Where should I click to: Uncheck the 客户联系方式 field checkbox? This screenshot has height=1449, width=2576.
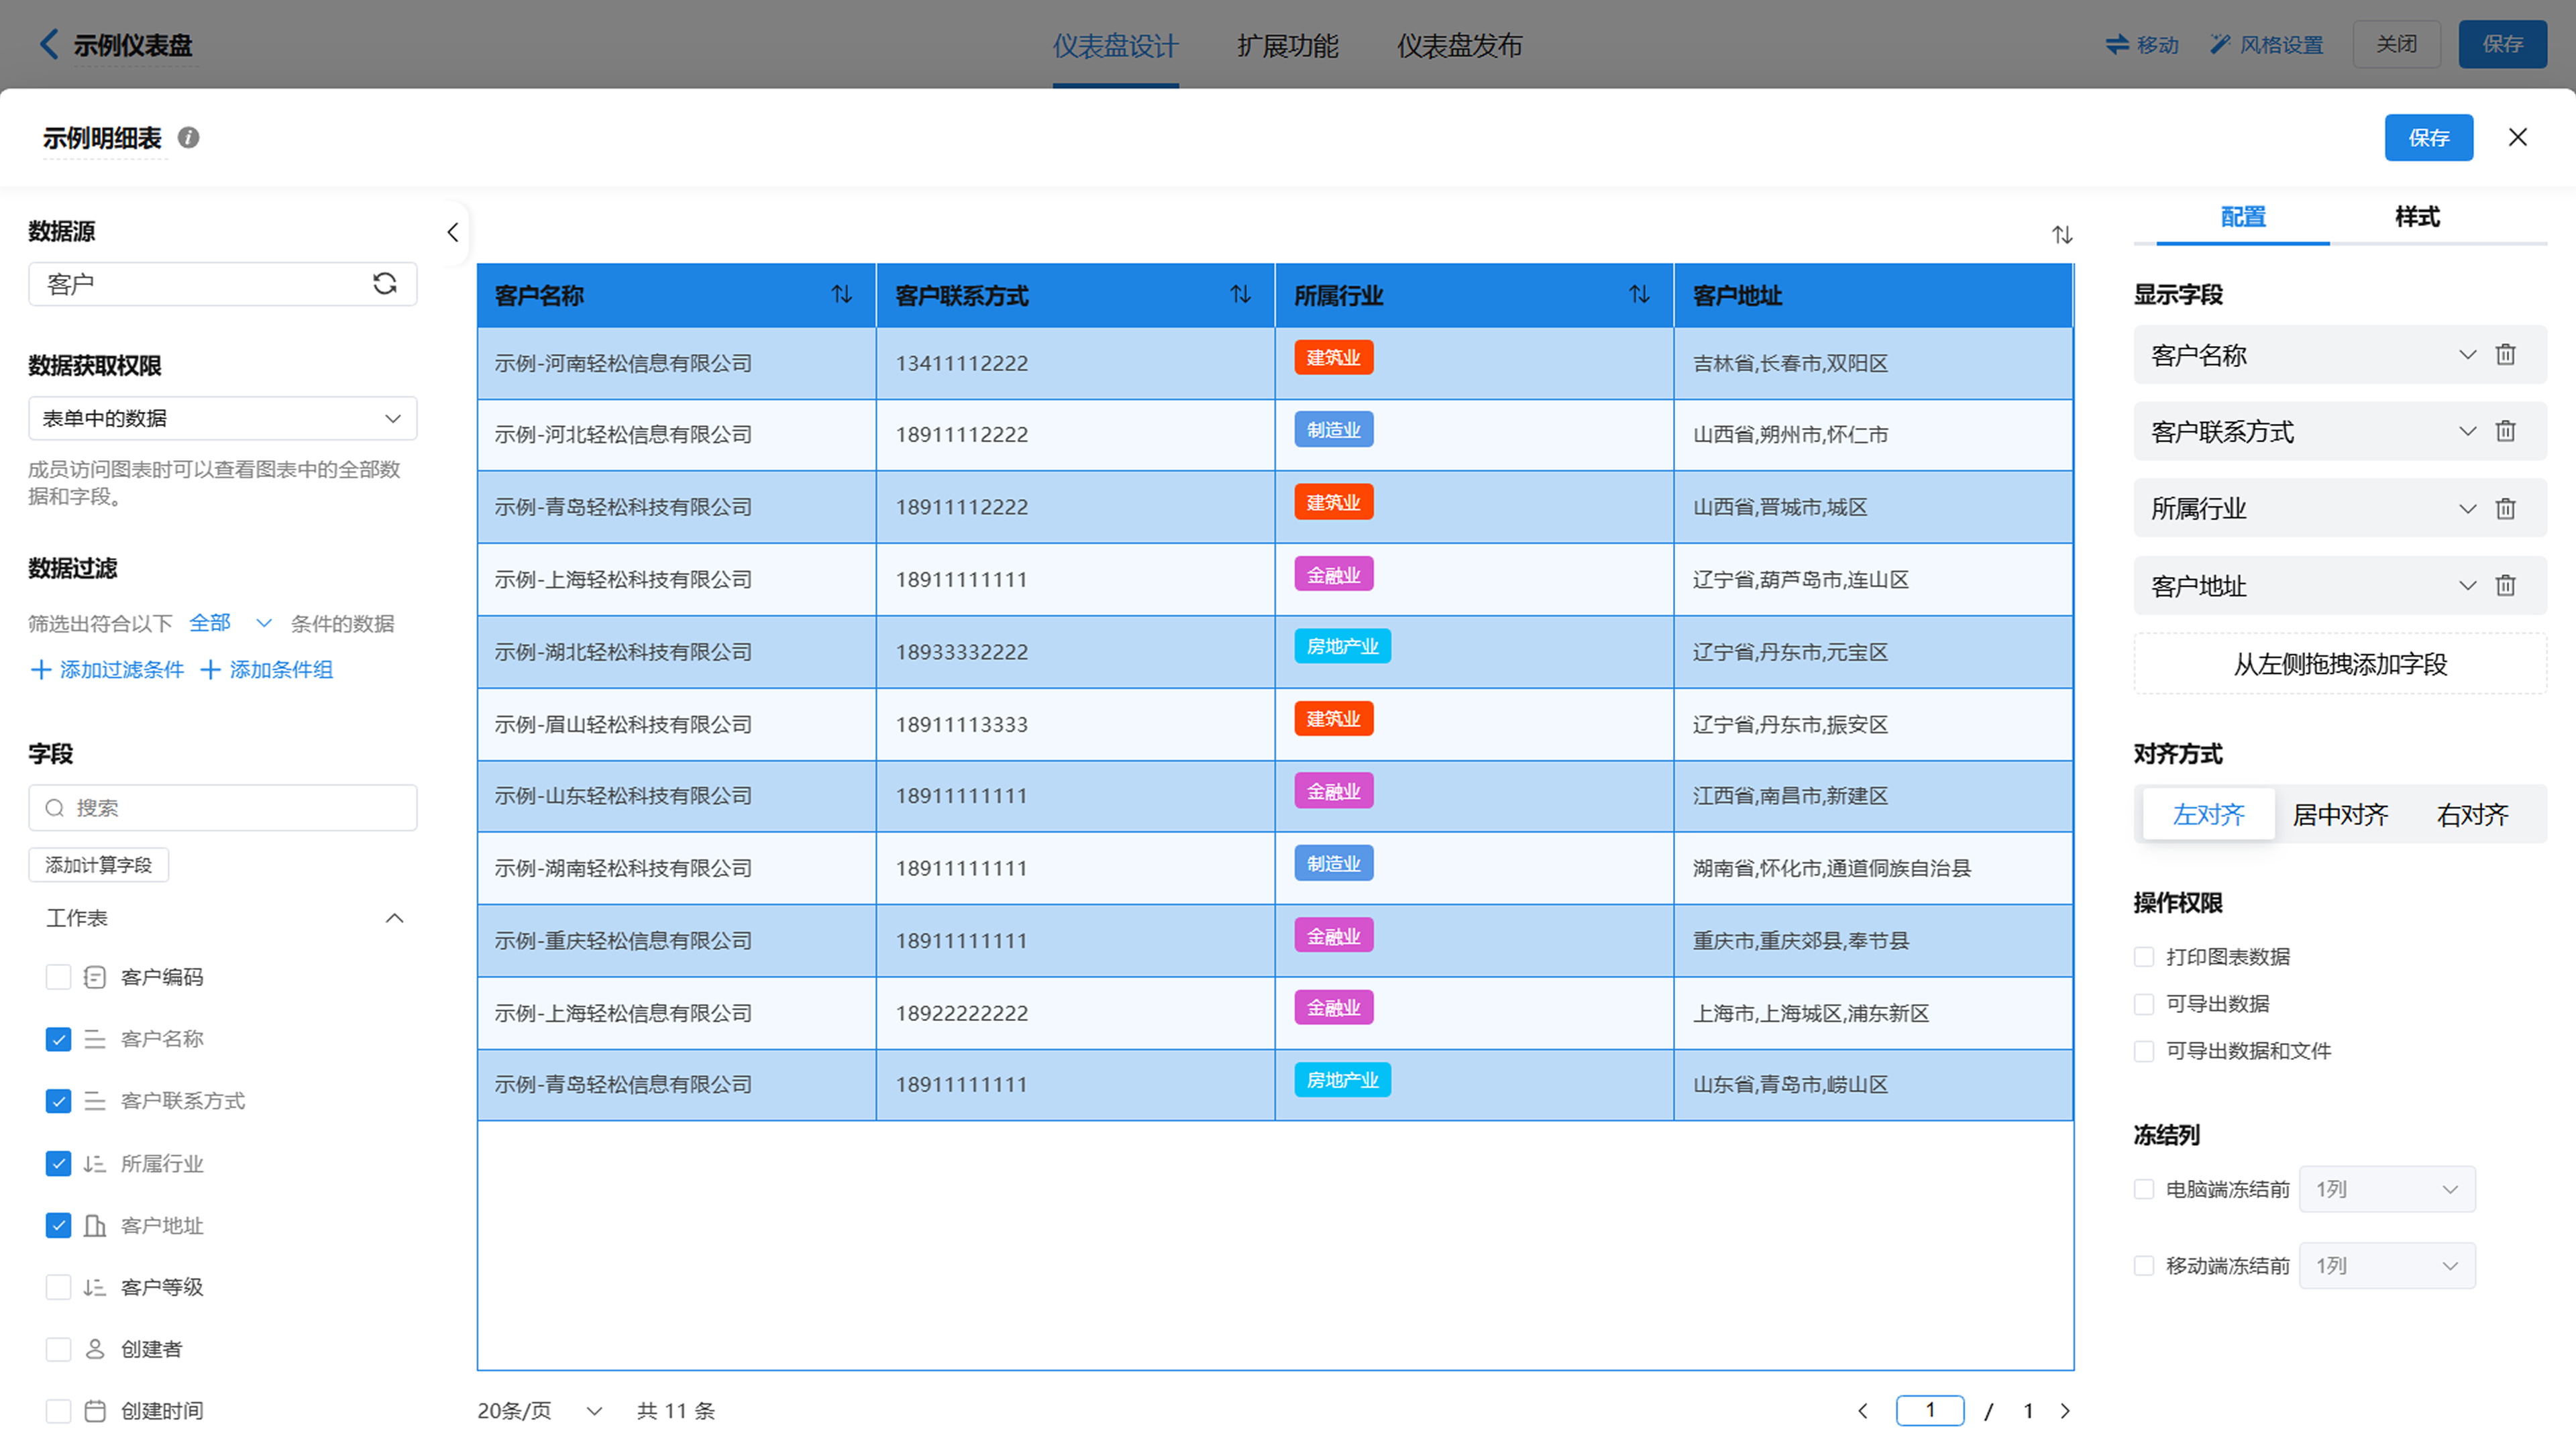pyautogui.click(x=58, y=1101)
